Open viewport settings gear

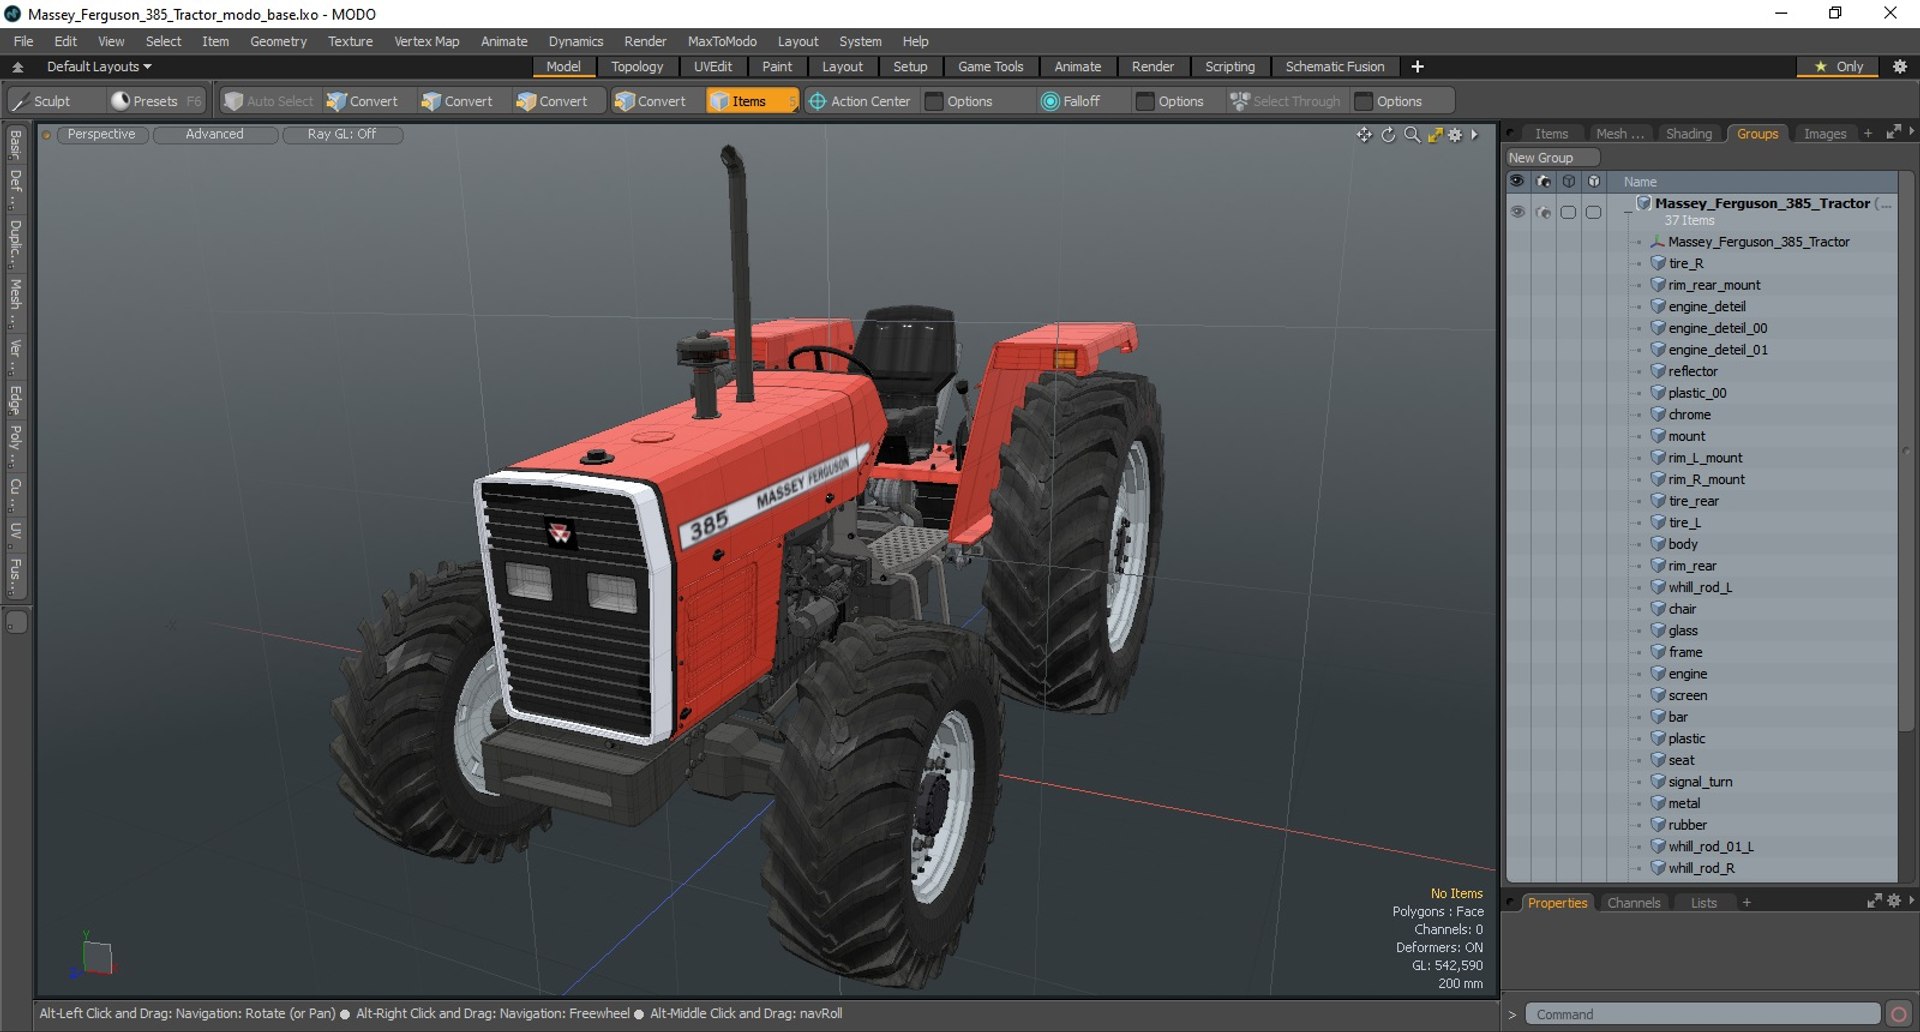(x=1455, y=135)
